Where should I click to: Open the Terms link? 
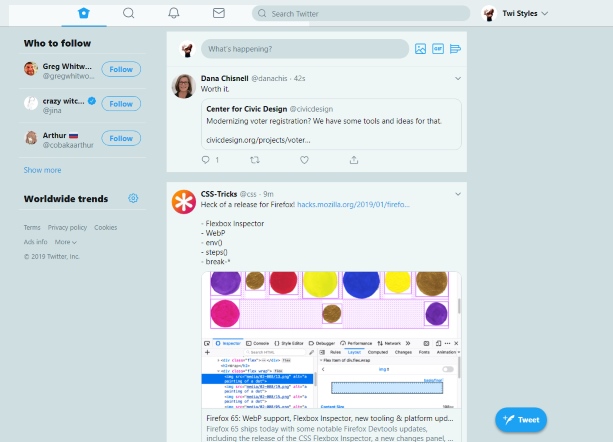point(32,227)
